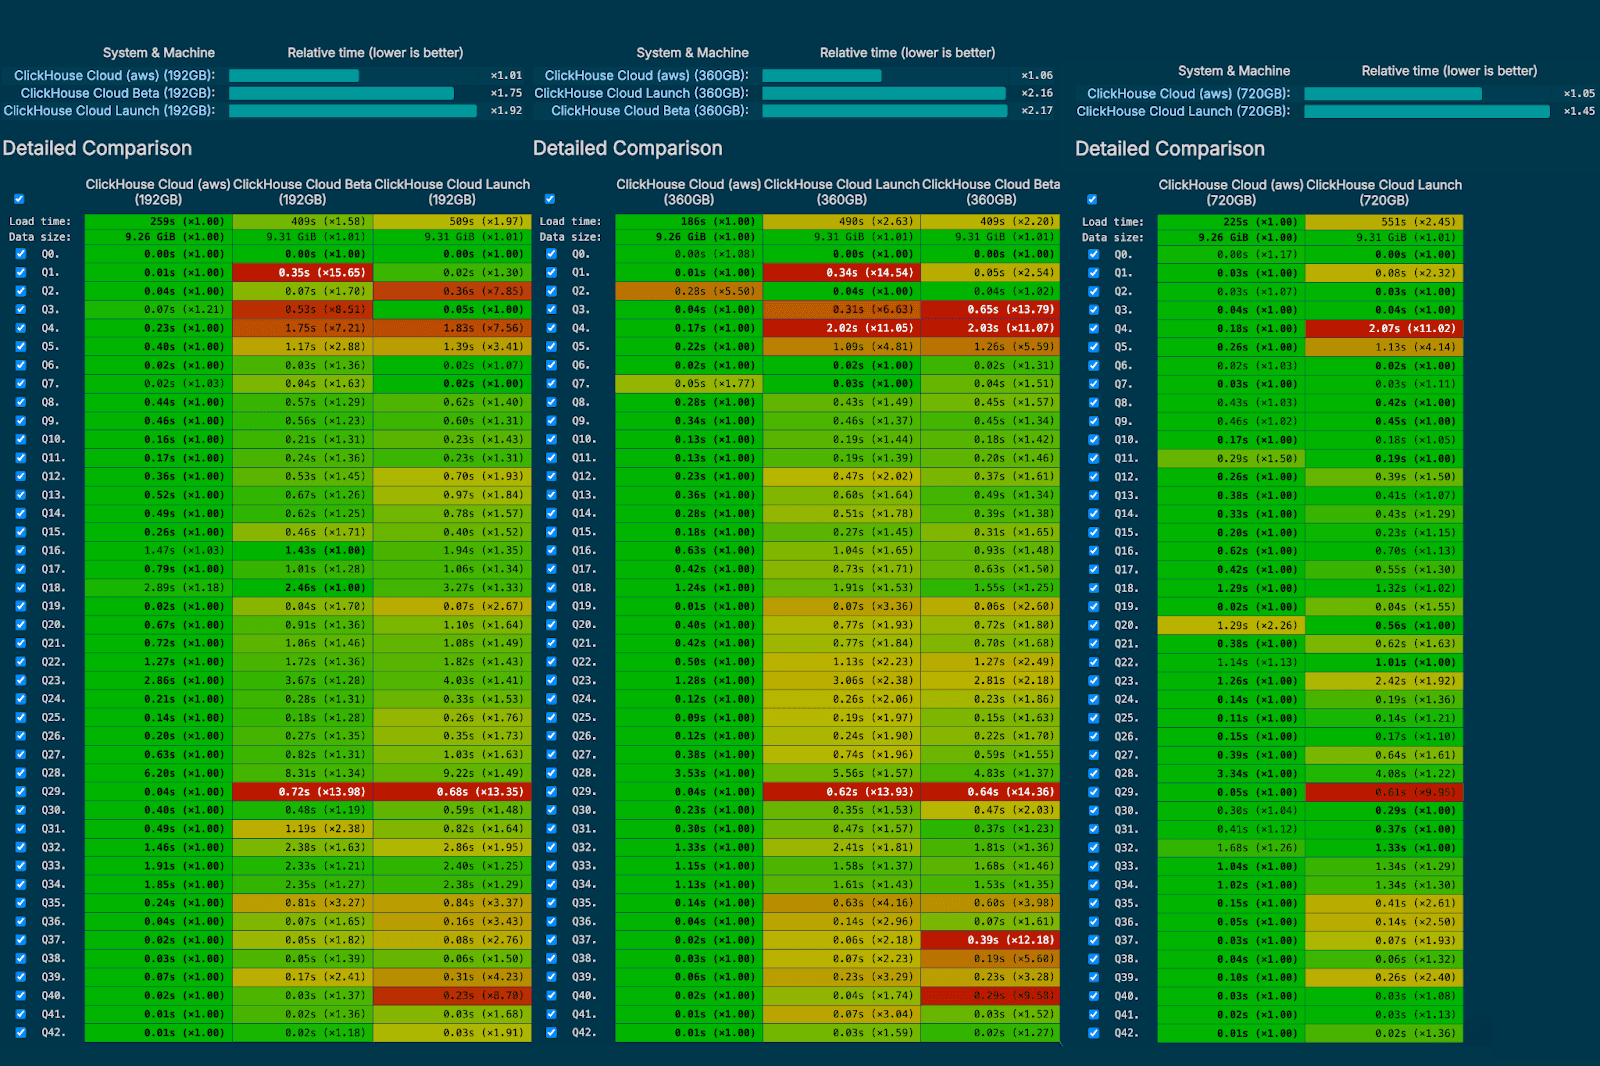Toggle the select-all checkbox above the 720GB query list

click(x=1092, y=200)
